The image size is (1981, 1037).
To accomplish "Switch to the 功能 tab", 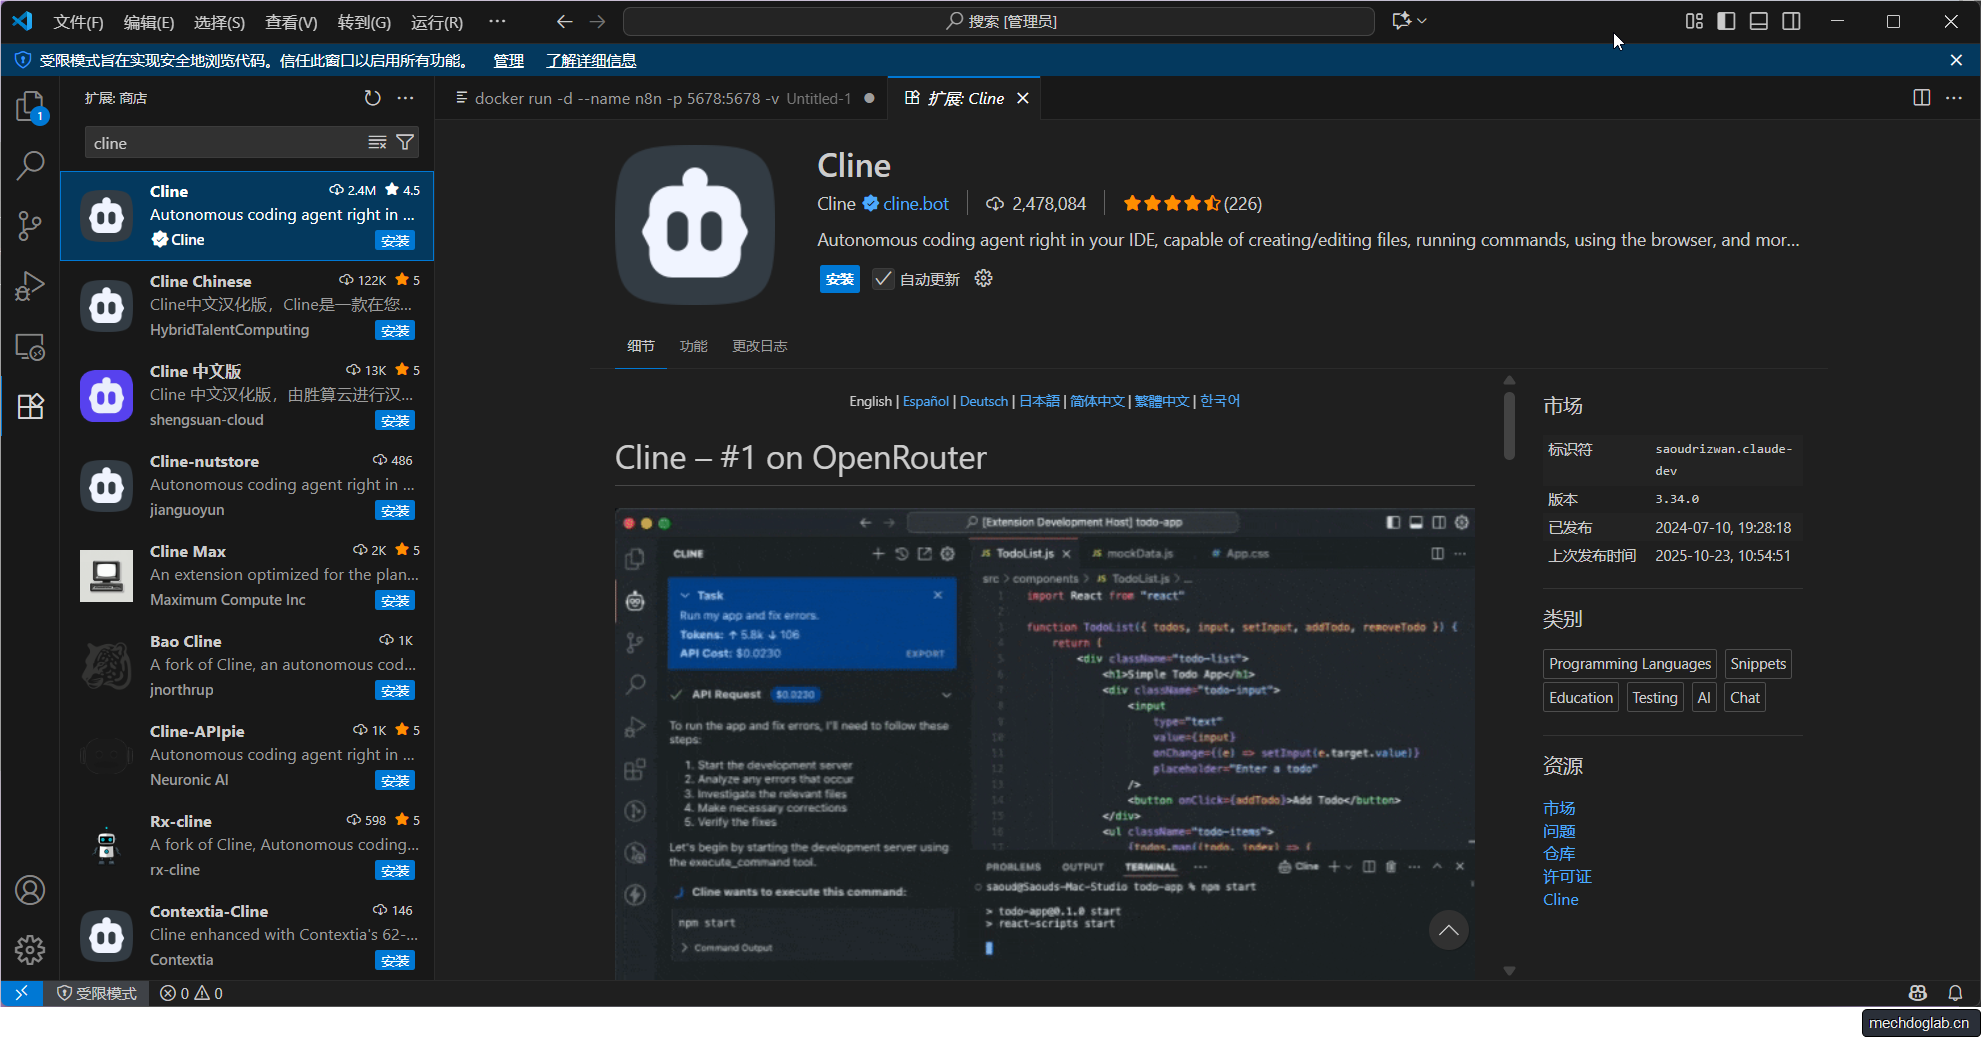I will click(693, 346).
